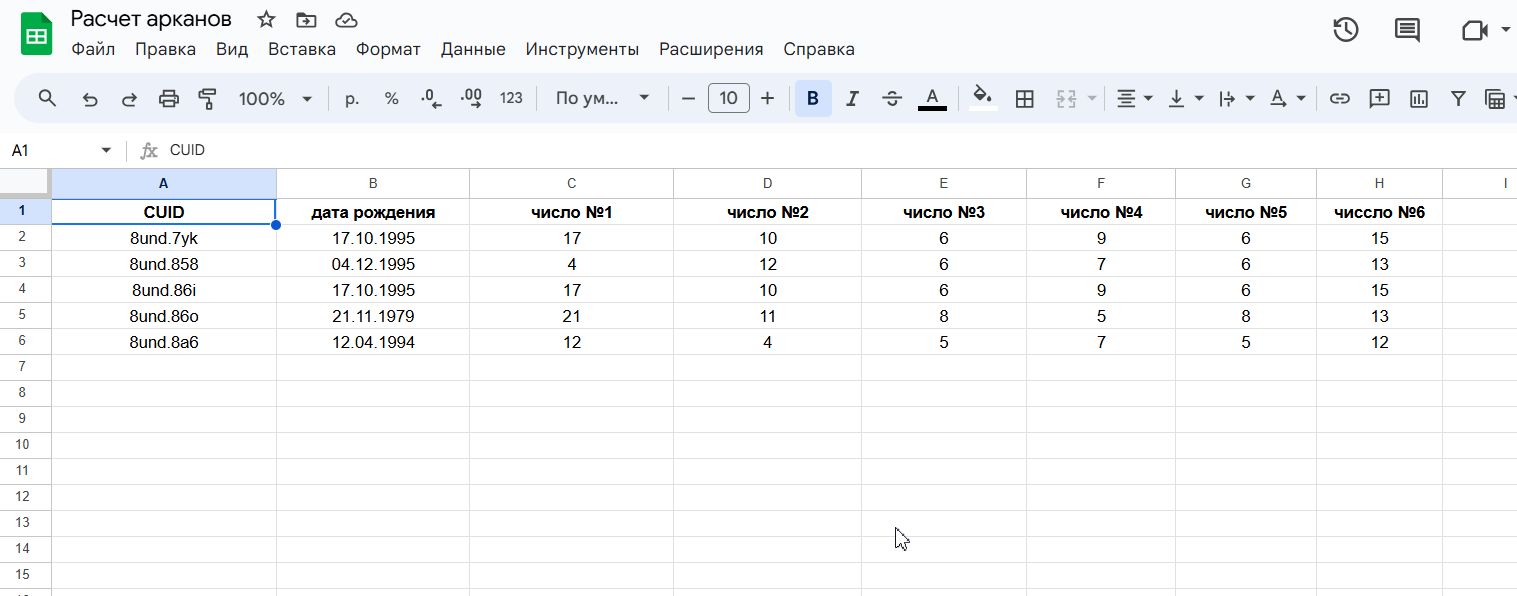The height and width of the screenshot is (596, 1517).
Task: Insert a link via toolbar icon
Action: point(1339,98)
